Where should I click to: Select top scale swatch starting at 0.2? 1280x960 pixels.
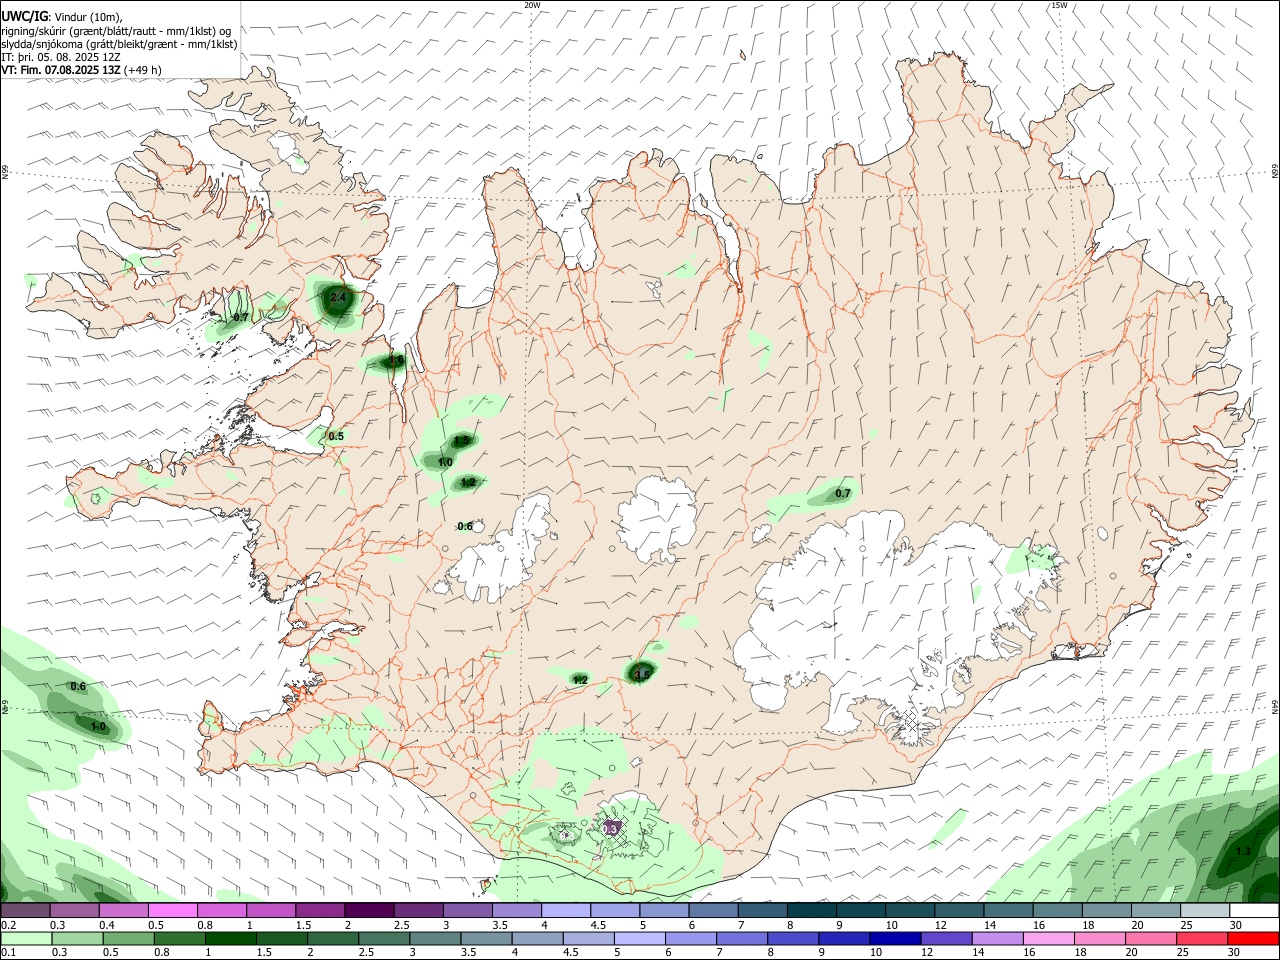[25, 911]
